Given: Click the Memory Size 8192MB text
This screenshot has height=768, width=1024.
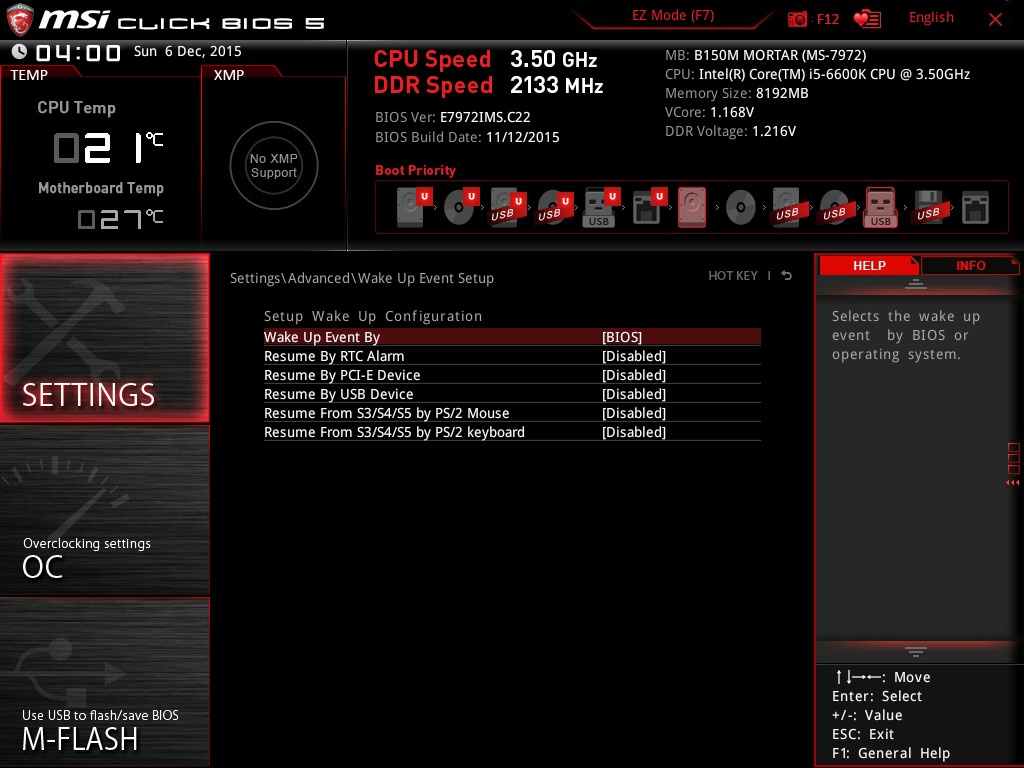Looking at the screenshot, I should [x=737, y=93].
